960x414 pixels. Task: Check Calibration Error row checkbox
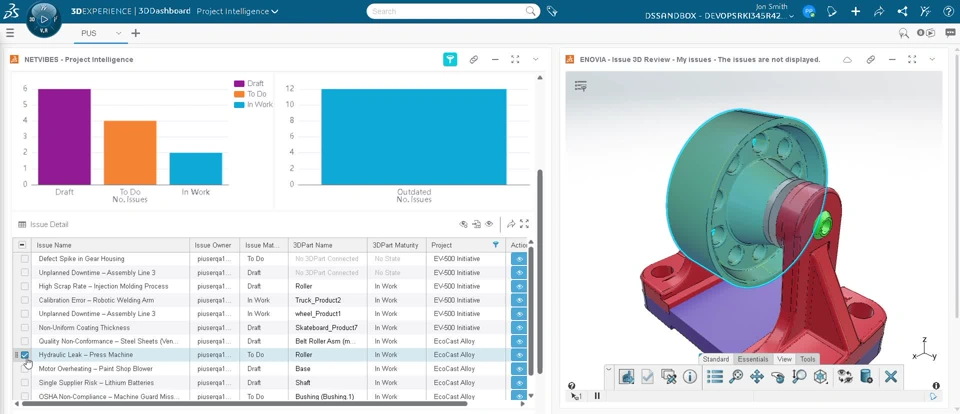pyautogui.click(x=25, y=300)
